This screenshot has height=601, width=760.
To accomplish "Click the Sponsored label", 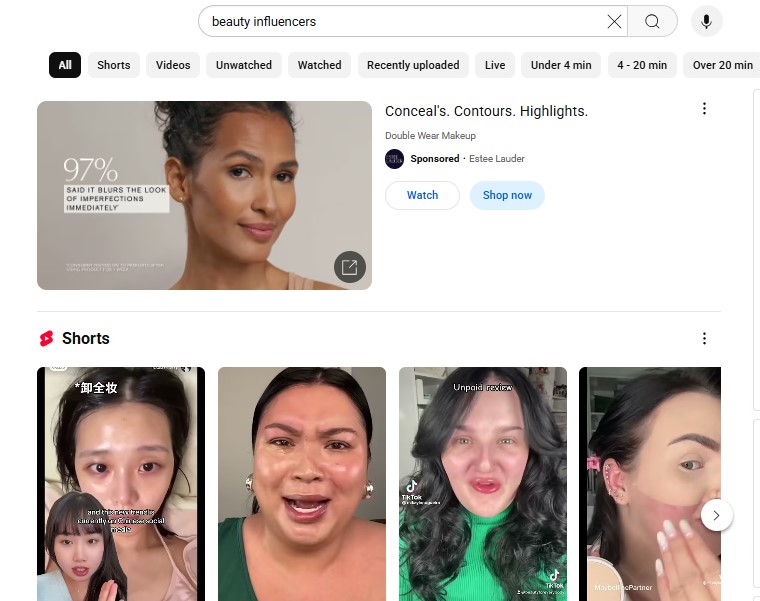I will tap(435, 159).
